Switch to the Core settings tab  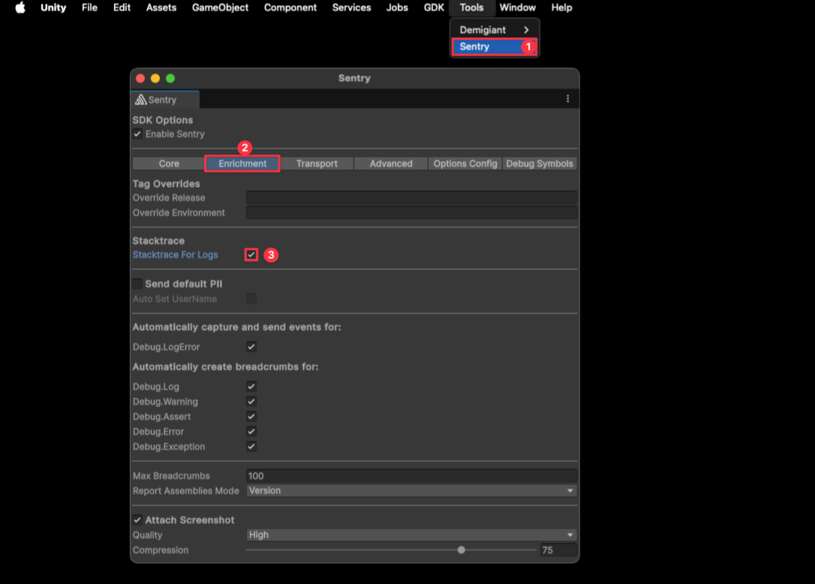[x=168, y=162]
